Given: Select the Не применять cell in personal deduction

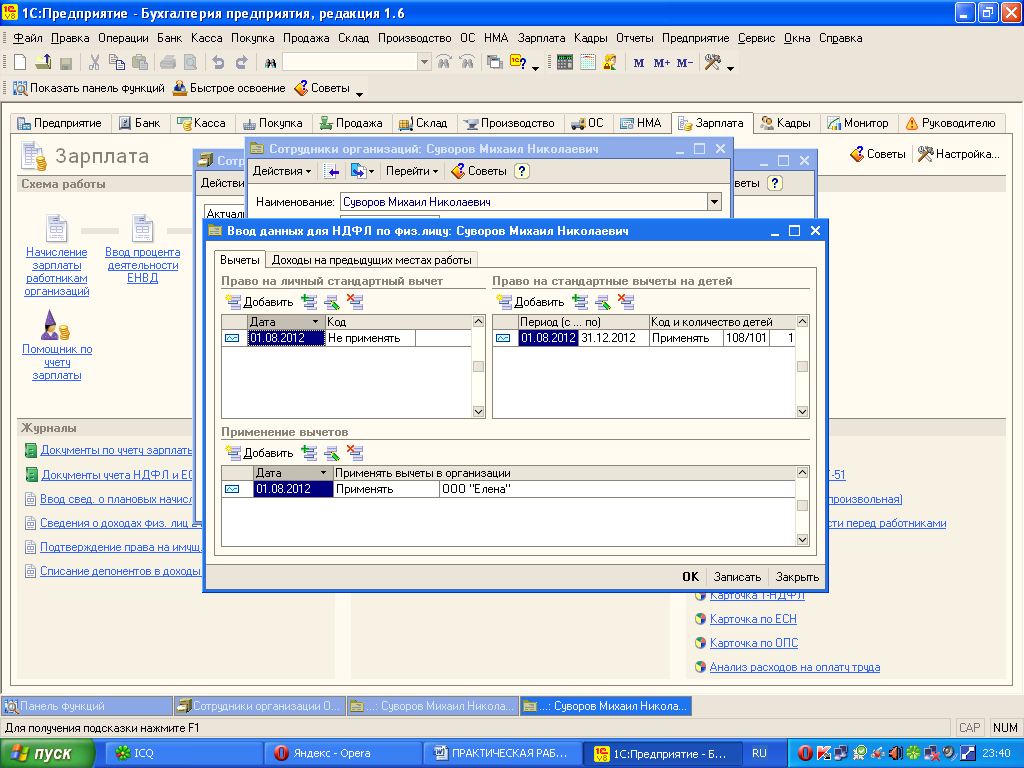Looking at the screenshot, I should tap(370, 338).
